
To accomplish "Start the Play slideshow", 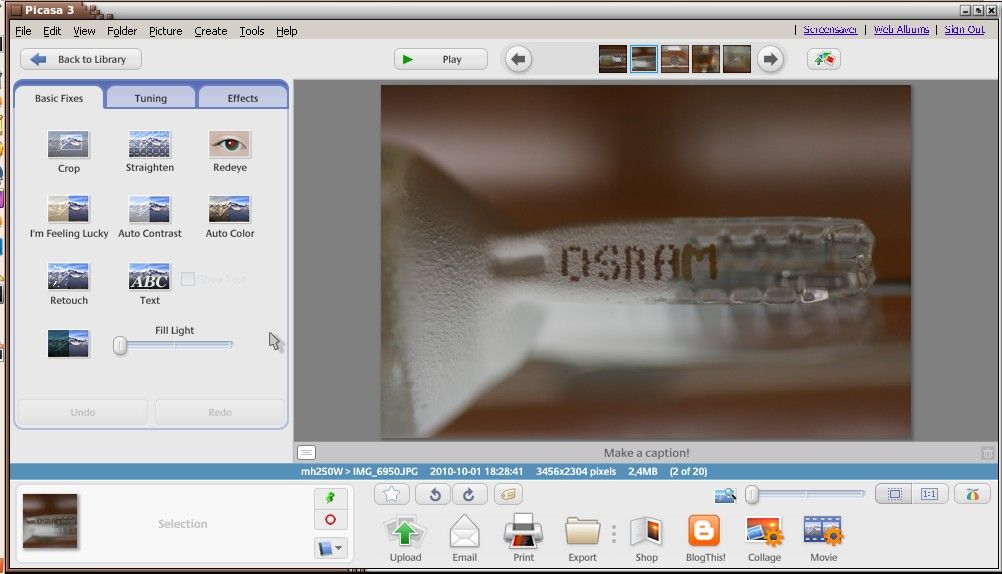I will point(441,59).
